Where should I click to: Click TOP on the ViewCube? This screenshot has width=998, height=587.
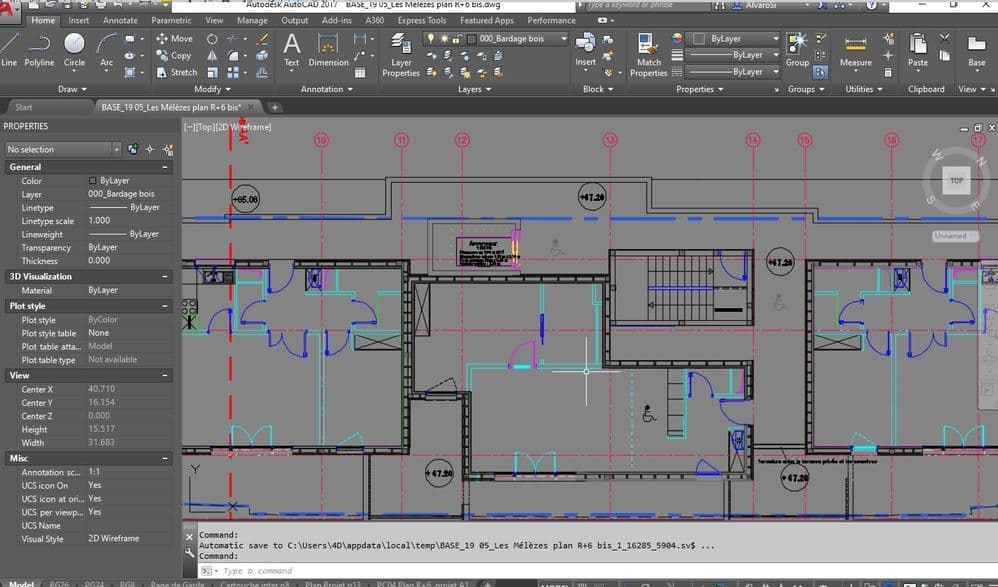point(956,180)
